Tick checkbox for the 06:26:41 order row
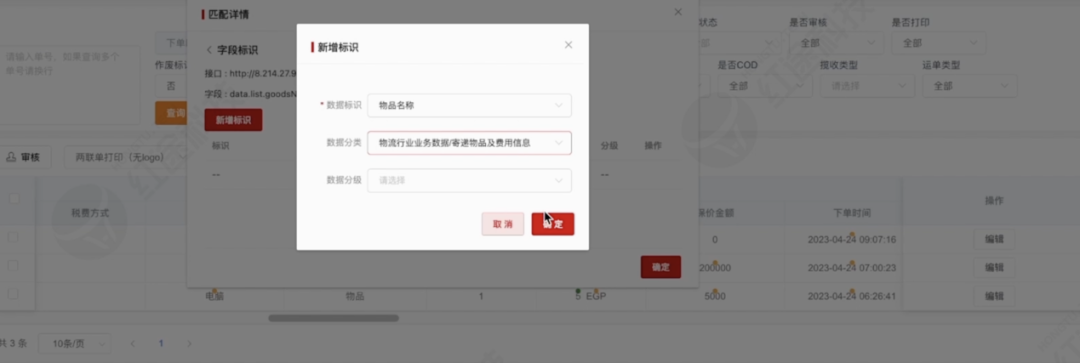This screenshot has height=363, width=1080. tap(12, 293)
